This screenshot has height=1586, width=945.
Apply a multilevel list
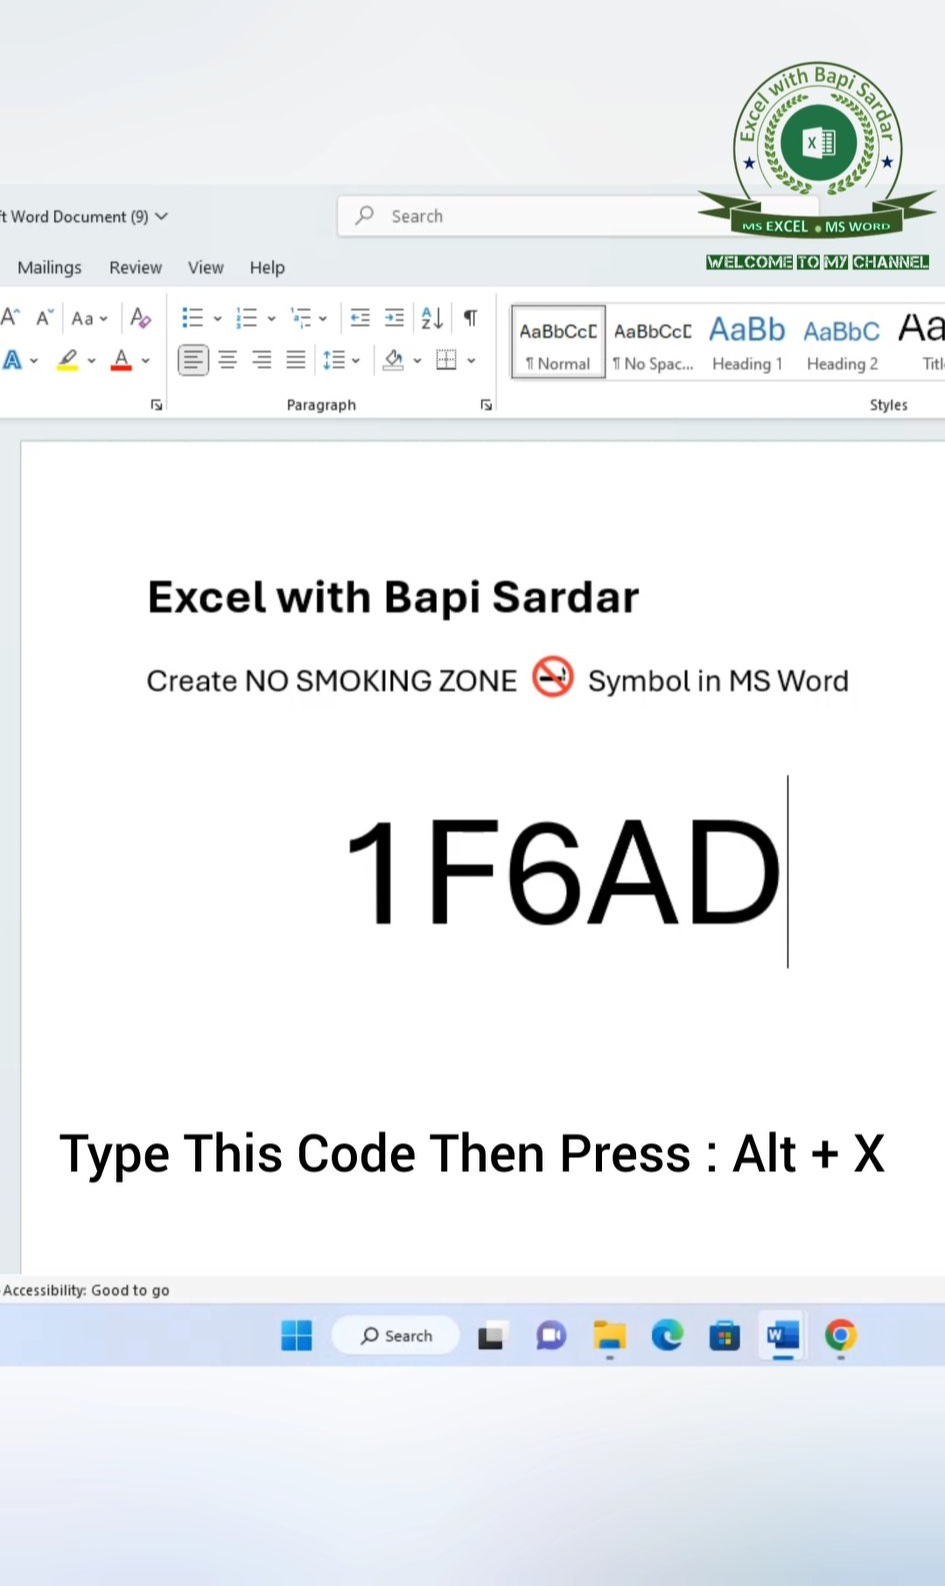[301, 318]
